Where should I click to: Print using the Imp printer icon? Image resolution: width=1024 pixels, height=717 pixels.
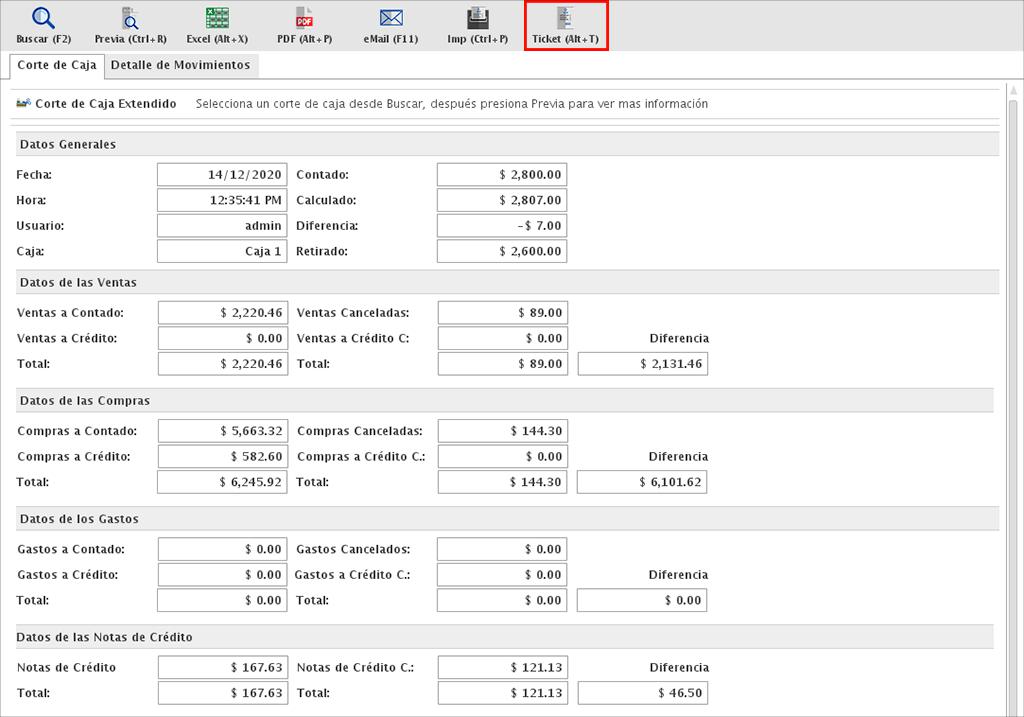[478, 18]
